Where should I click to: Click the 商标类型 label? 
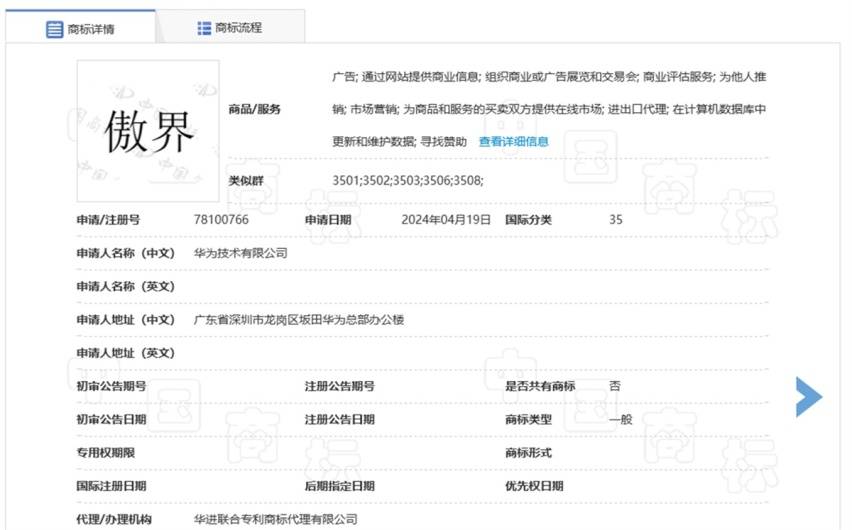[x=528, y=419]
